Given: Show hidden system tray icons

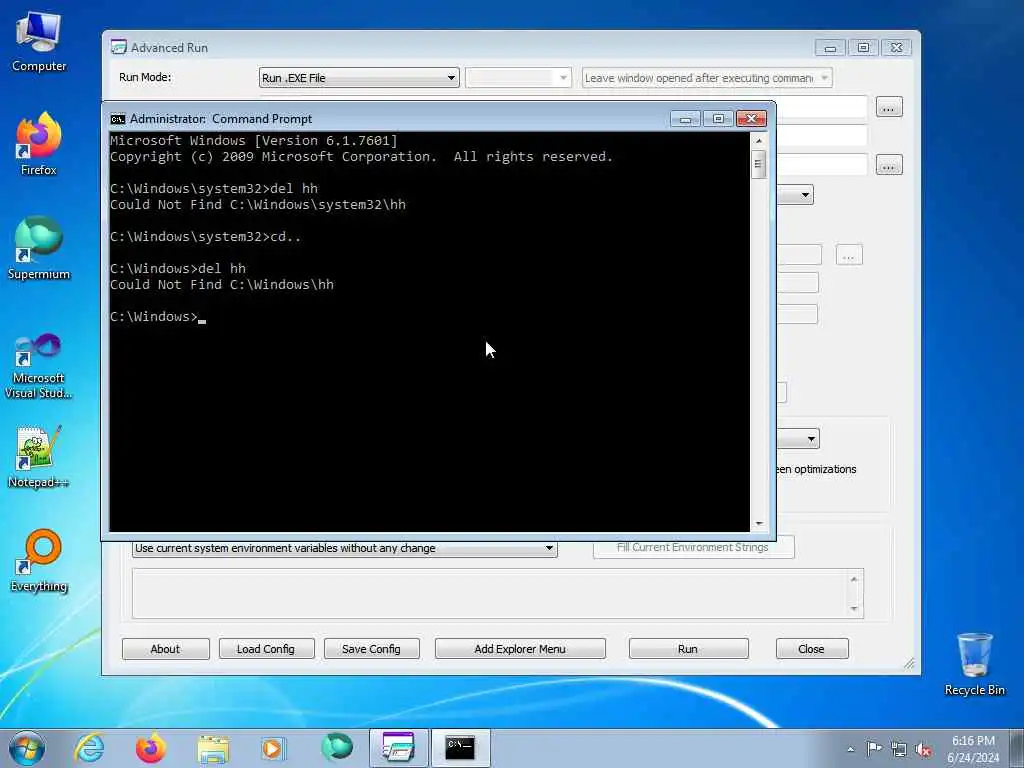Looking at the screenshot, I should tap(850, 749).
